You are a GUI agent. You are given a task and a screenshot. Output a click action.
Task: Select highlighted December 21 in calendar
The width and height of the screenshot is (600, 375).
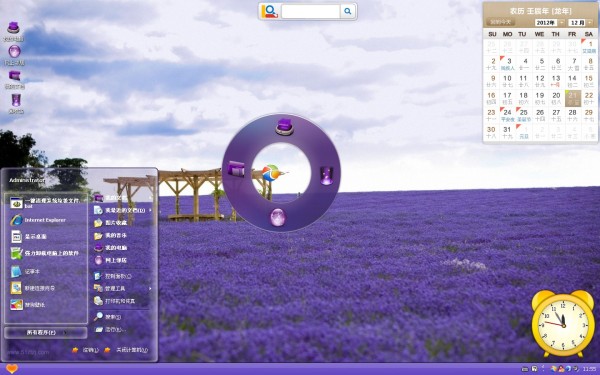coord(573,98)
